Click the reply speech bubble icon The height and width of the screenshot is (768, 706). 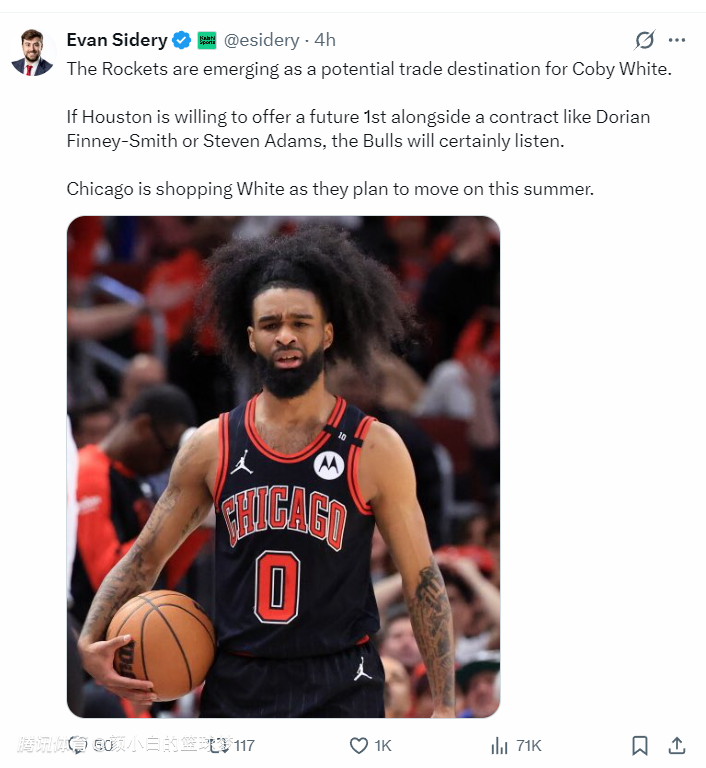point(77,745)
